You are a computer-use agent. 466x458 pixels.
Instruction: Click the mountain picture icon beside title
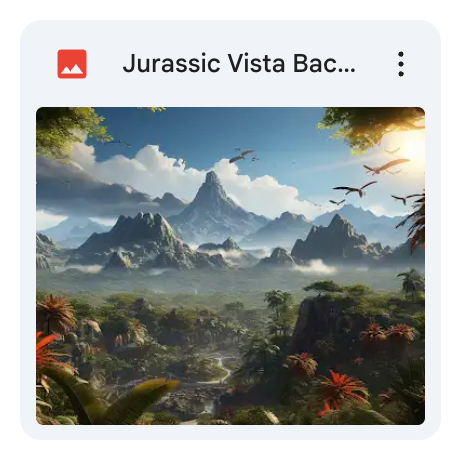click(x=72, y=64)
